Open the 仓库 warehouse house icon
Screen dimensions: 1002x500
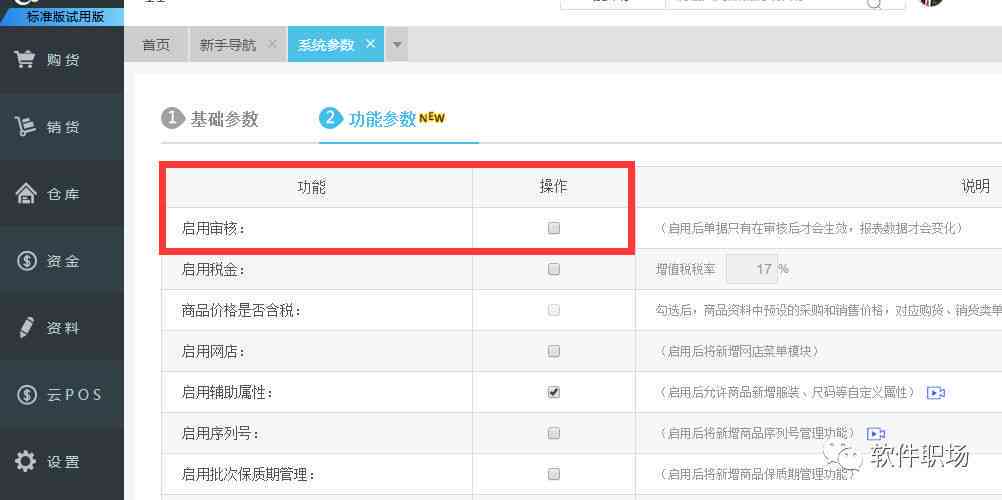tap(26, 194)
